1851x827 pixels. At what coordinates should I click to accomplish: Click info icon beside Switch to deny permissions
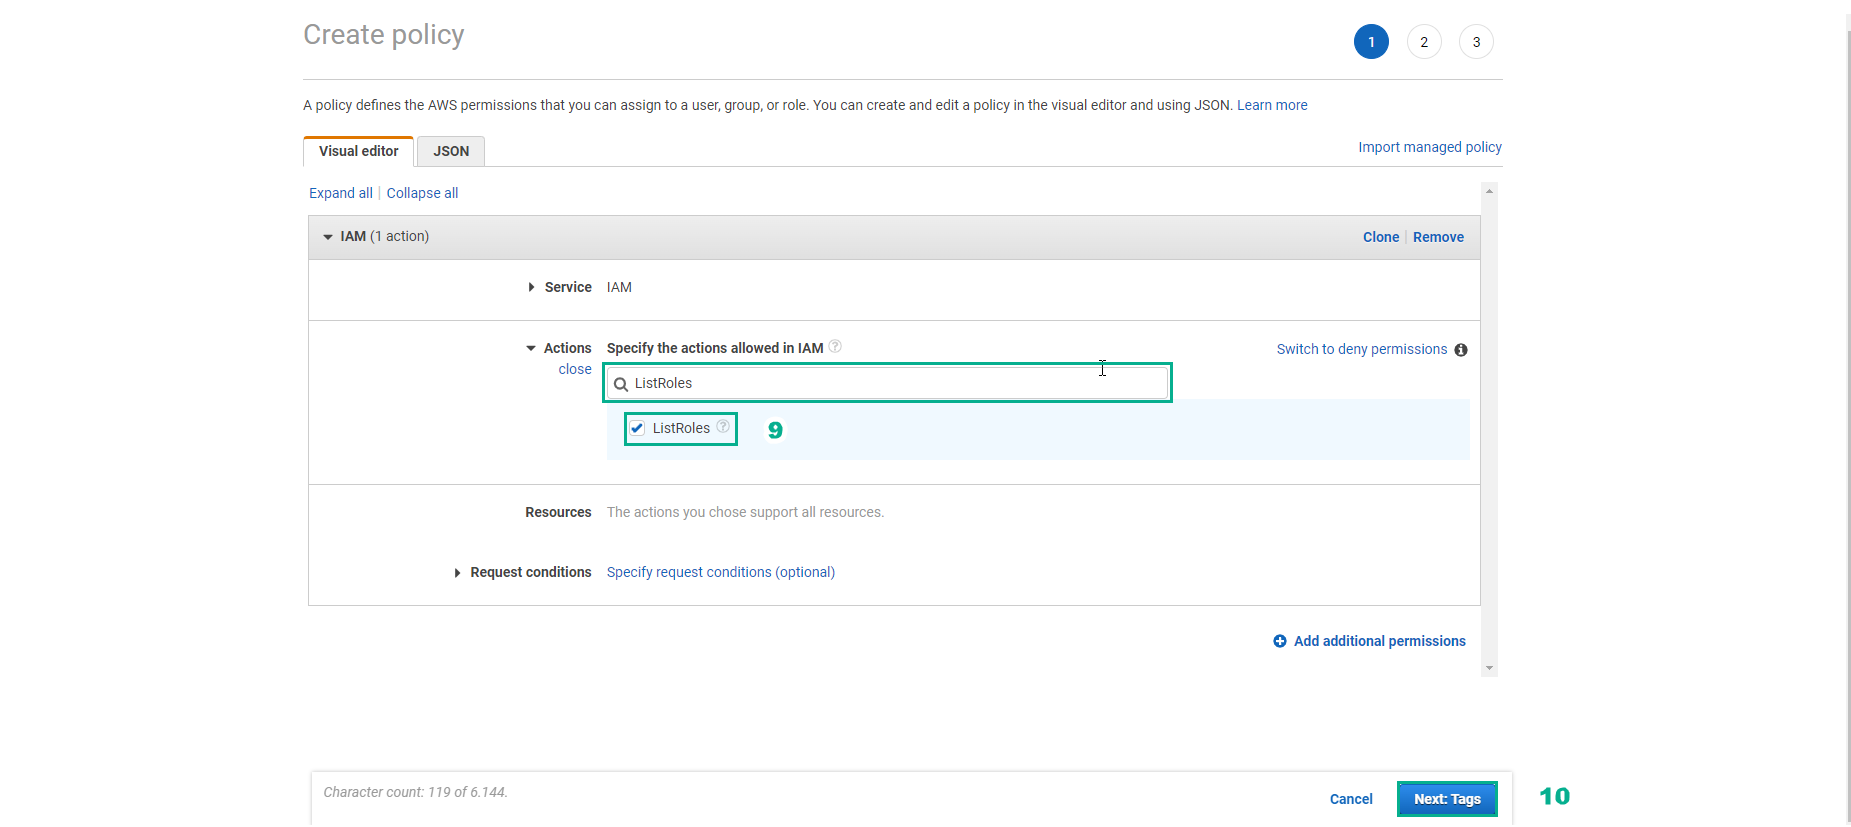pos(1461,350)
